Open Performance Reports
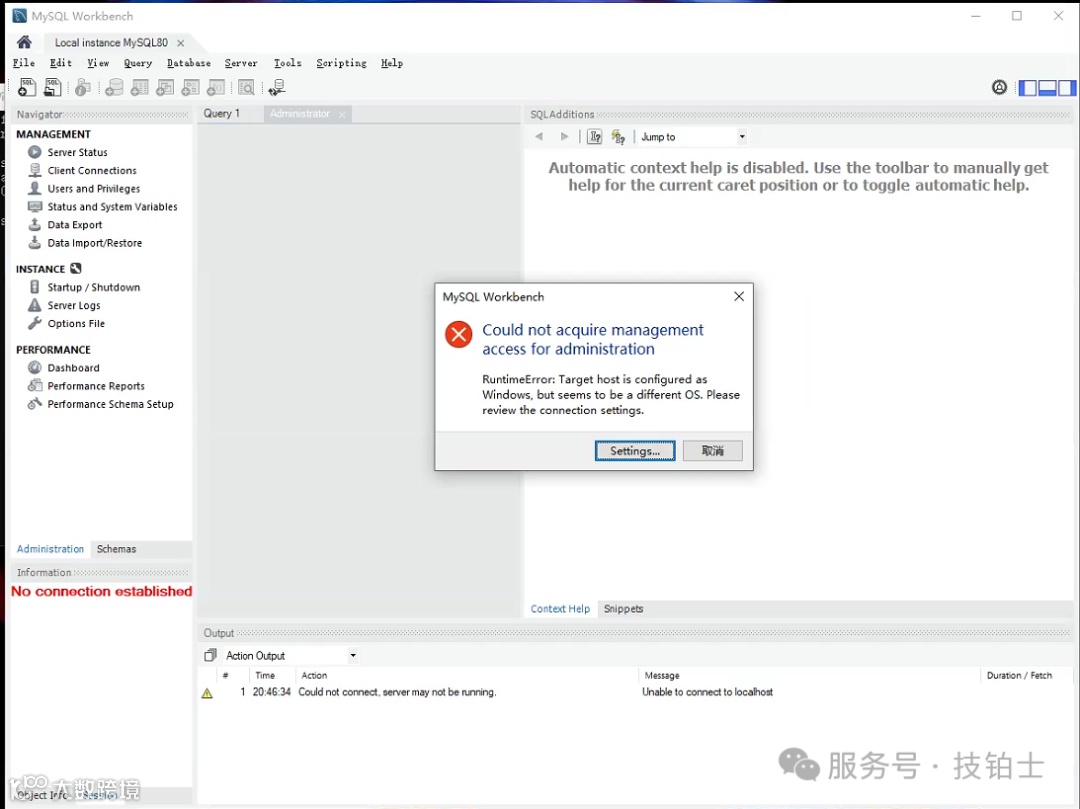 pos(96,386)
